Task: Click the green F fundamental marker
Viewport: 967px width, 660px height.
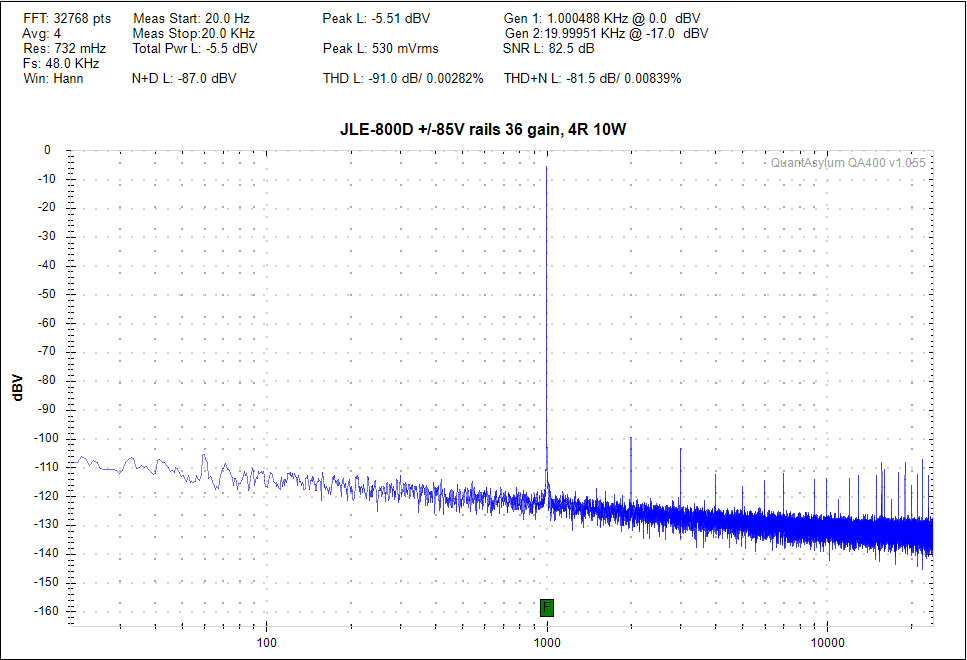Action: tap(546, 608)
